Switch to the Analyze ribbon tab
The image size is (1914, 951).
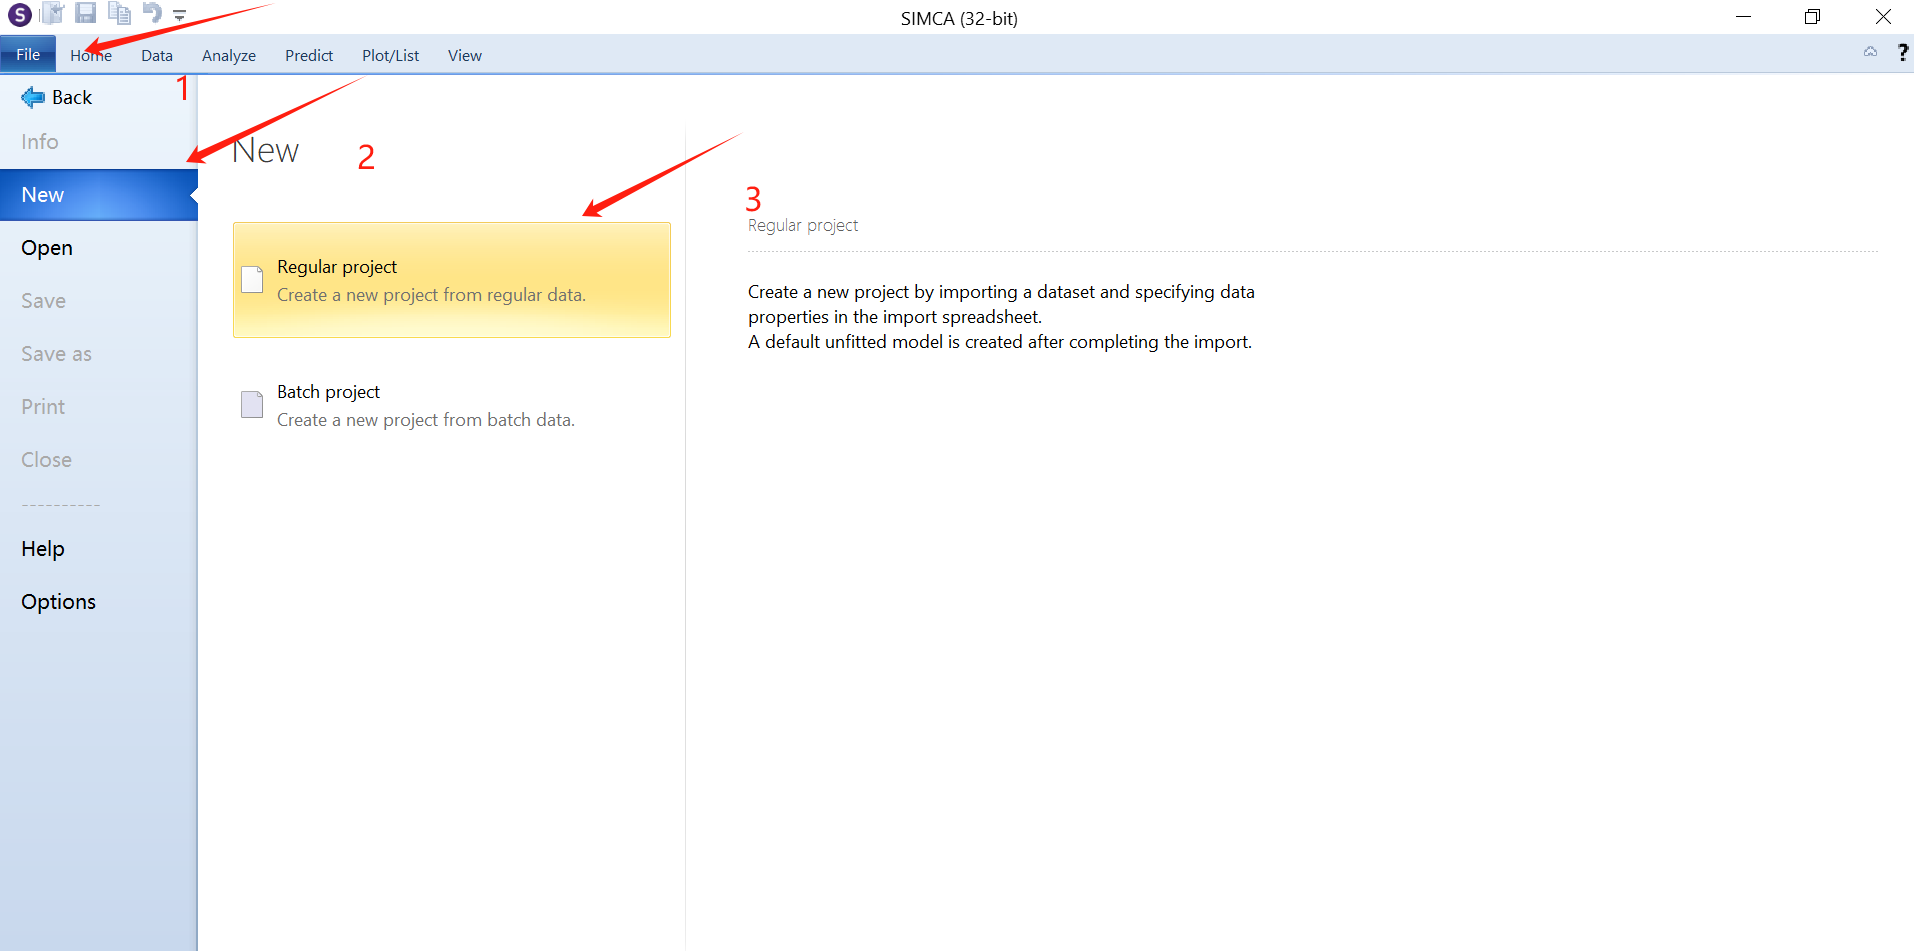tap(228, 56)
